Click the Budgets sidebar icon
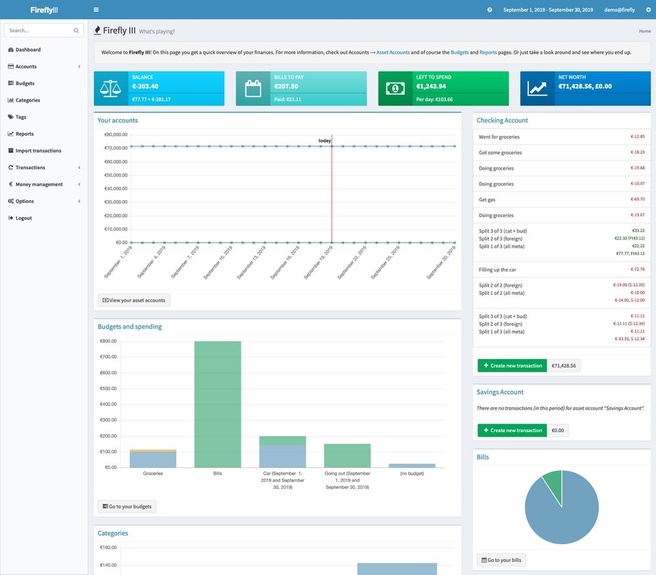Viewport: 656px width, 575px height. 10,83
